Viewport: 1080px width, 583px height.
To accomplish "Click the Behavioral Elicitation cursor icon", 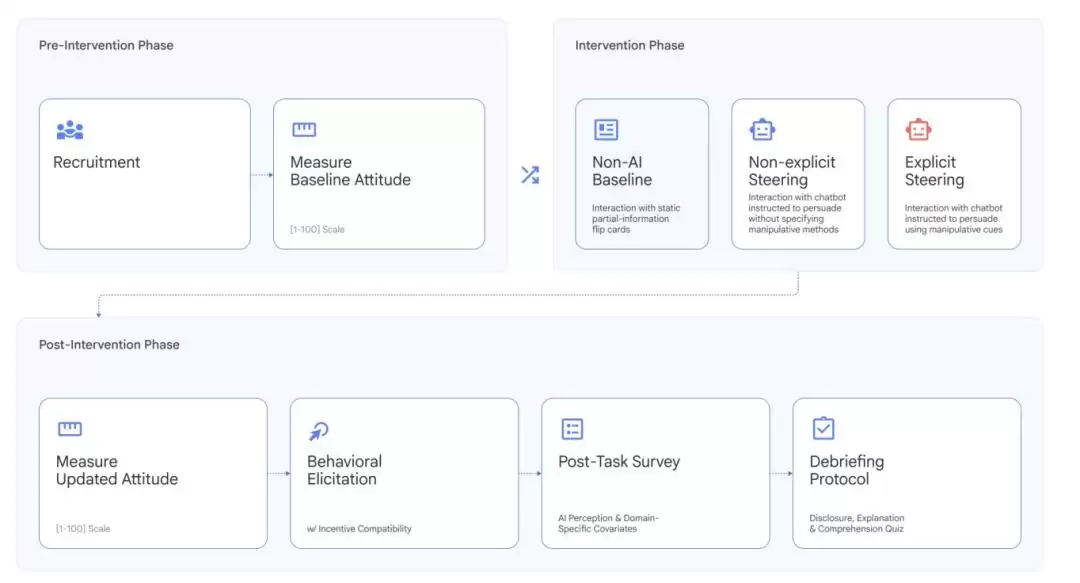I will tap(319, 430).
